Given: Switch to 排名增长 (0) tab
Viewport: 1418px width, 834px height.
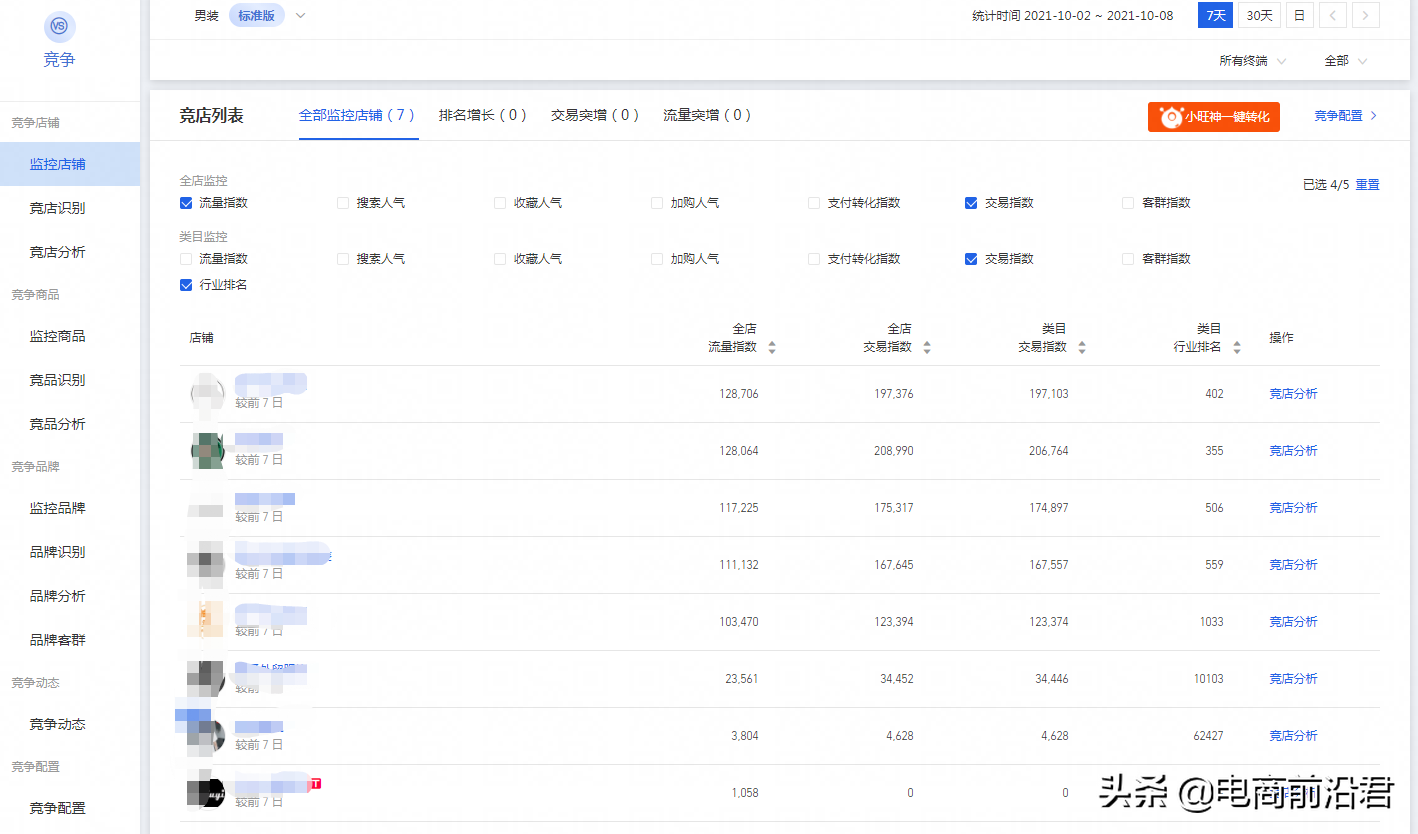Looking at the screenshot, I should (483, 116).
